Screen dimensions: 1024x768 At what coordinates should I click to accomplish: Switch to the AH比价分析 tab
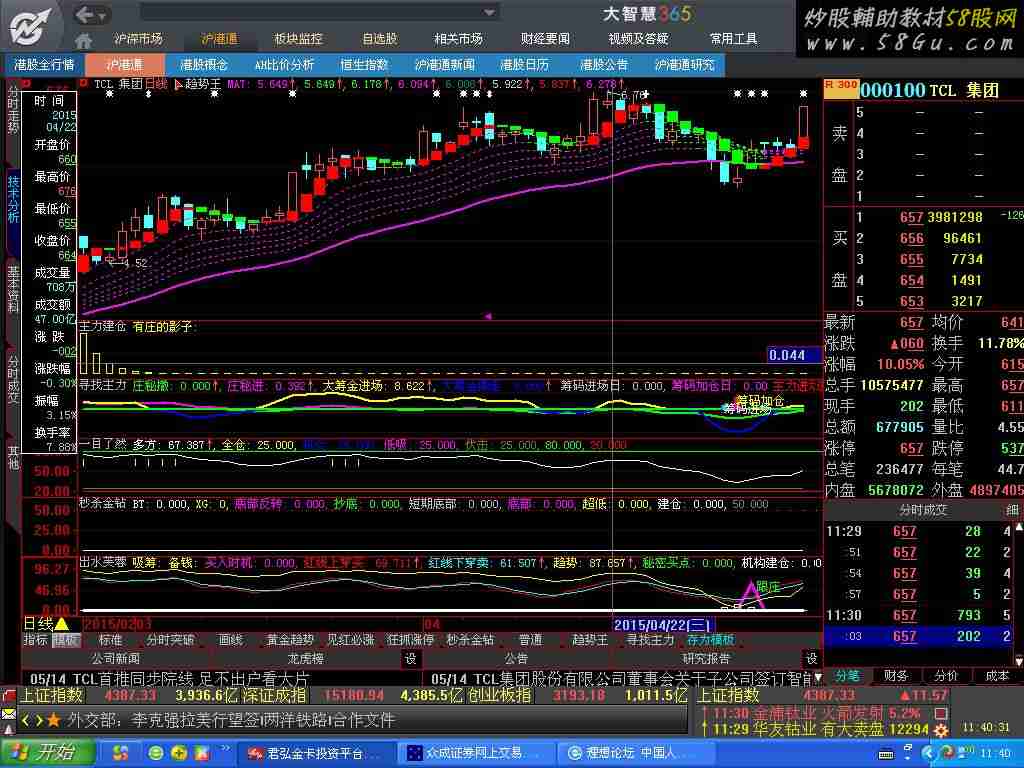(284, 65)
